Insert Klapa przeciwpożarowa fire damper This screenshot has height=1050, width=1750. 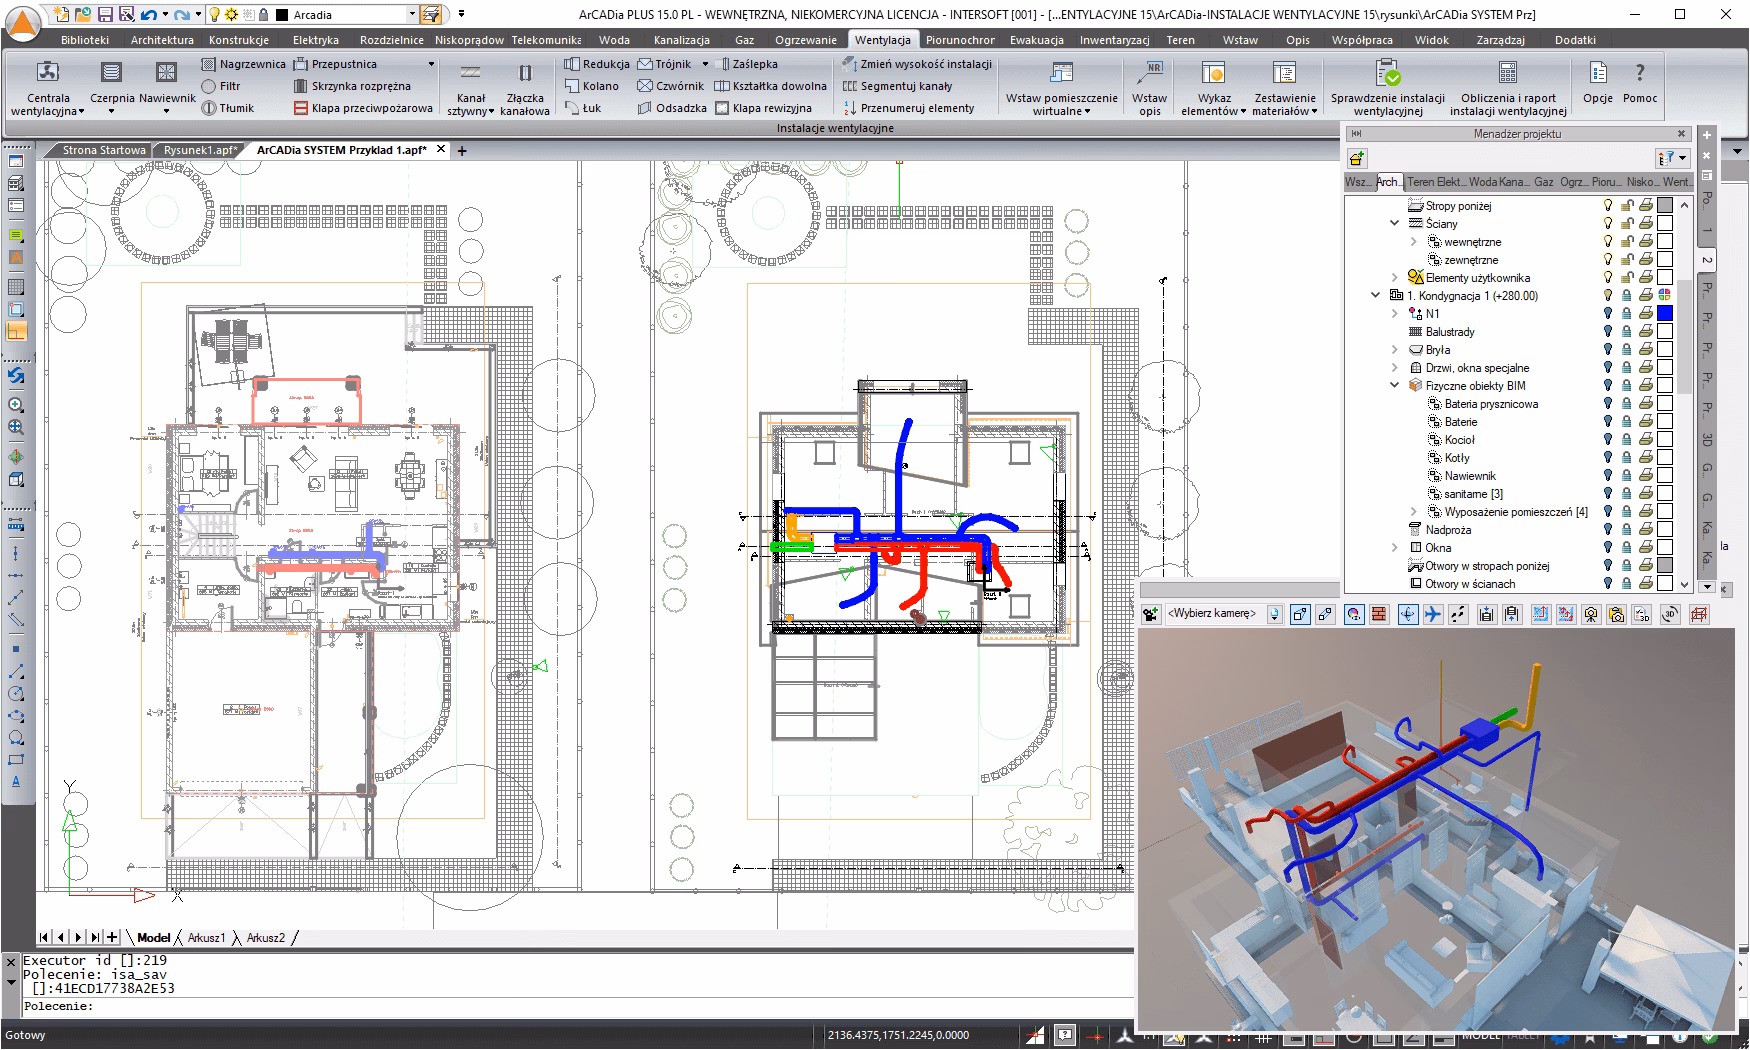coord(363,108)
